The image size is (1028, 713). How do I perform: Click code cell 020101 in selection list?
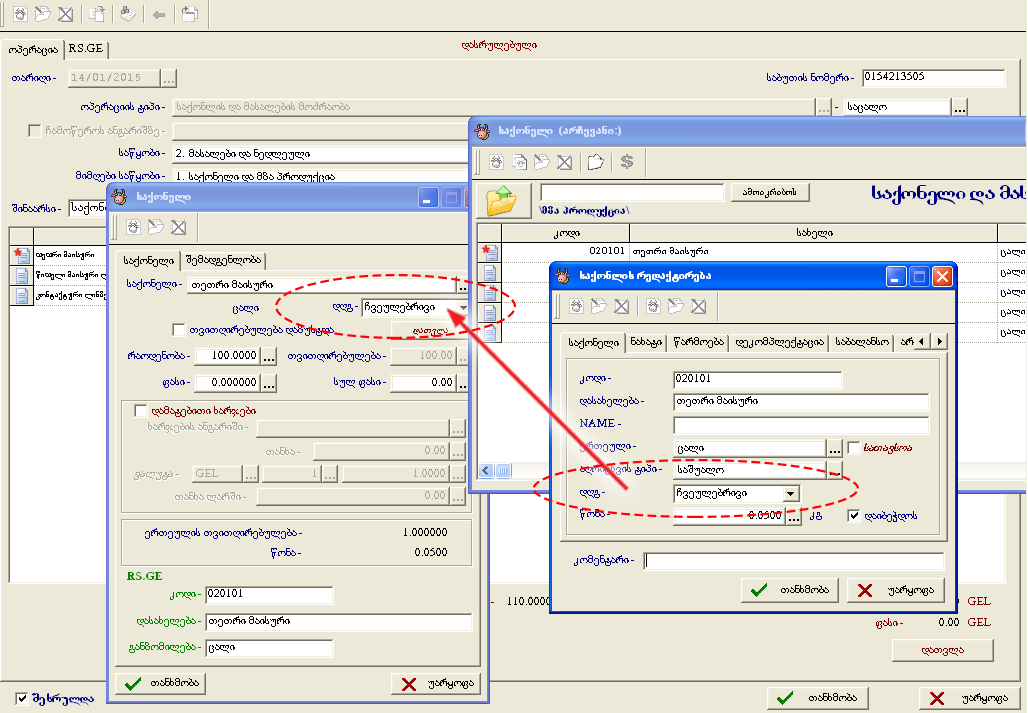(x=566, y=252)
